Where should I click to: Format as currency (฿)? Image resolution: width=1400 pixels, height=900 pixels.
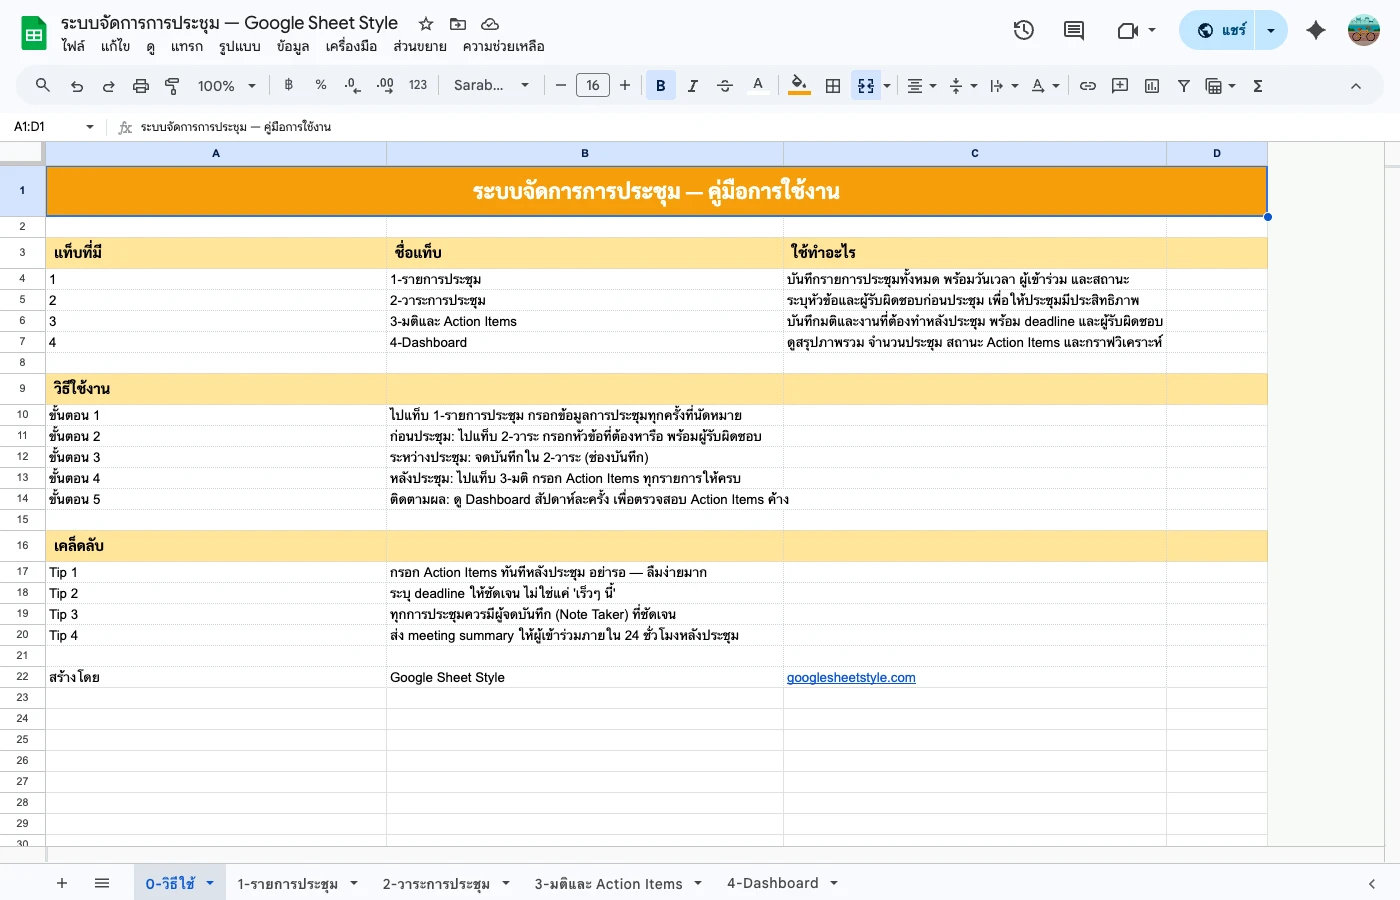tap(288, 86)
